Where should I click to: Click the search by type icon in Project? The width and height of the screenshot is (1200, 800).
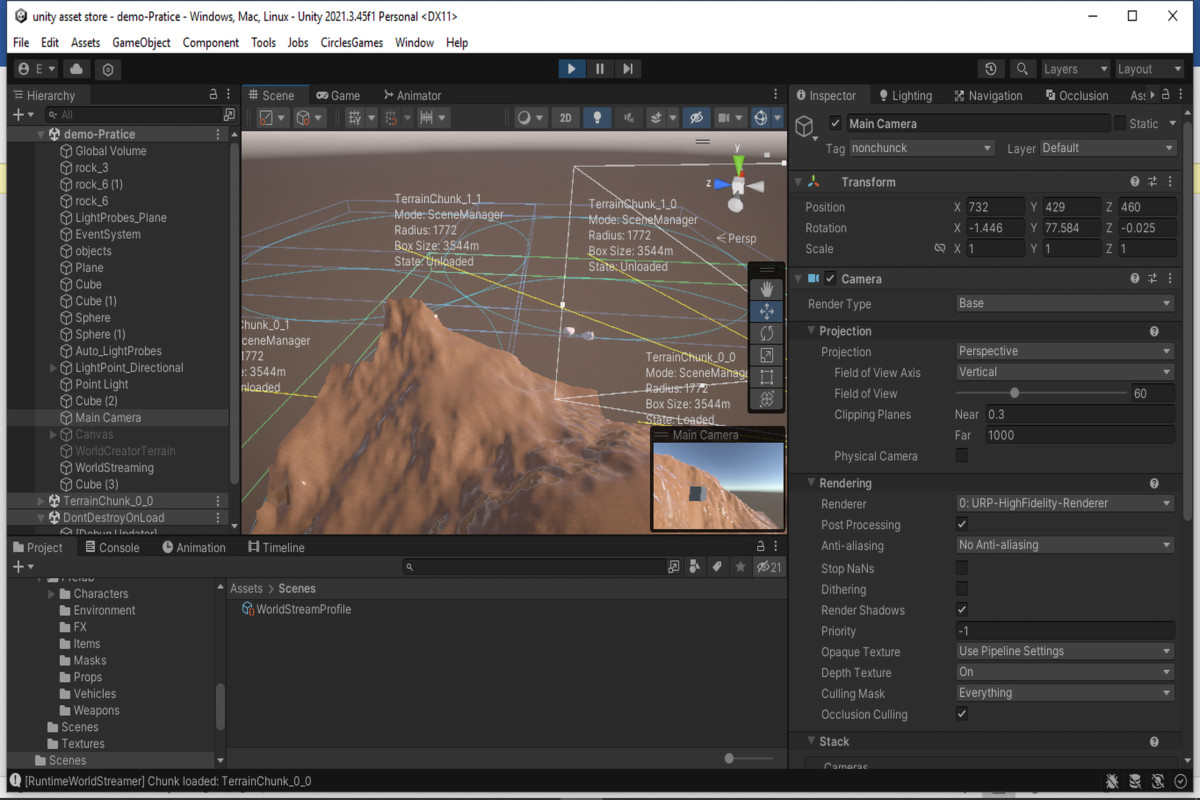point(694,567)
